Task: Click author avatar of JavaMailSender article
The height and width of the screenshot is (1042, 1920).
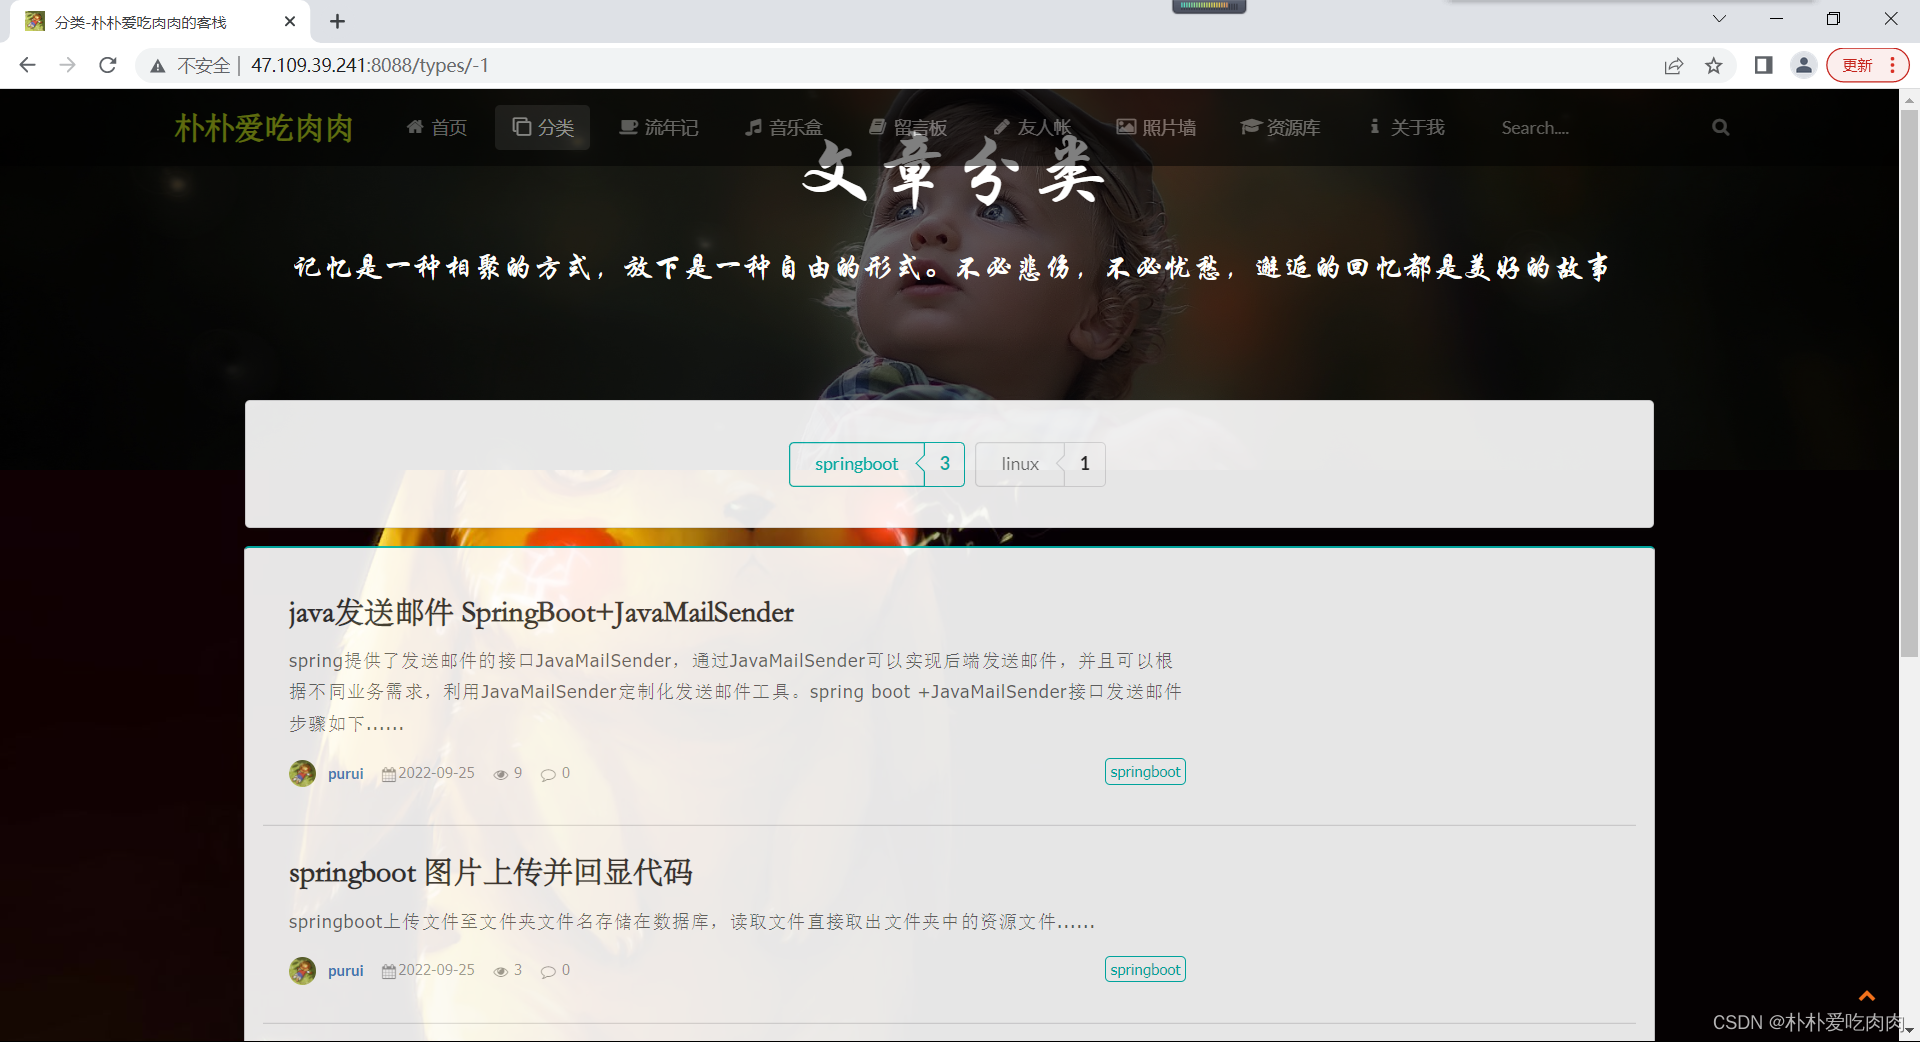Action: [302, 773]
